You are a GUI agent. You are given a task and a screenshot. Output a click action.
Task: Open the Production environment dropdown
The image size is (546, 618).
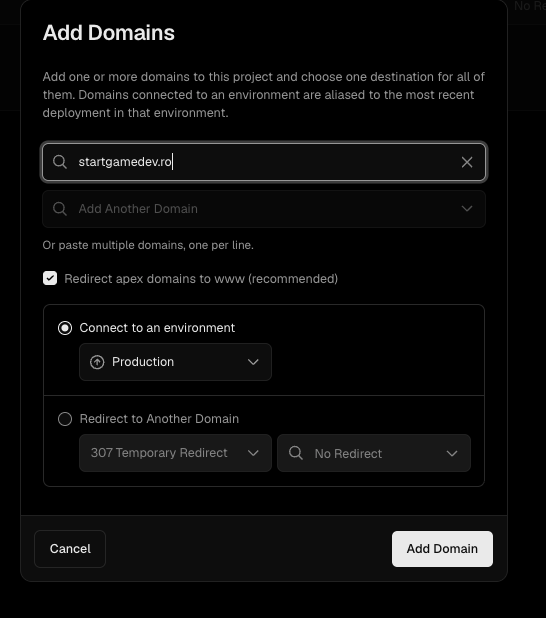(175, 362)
